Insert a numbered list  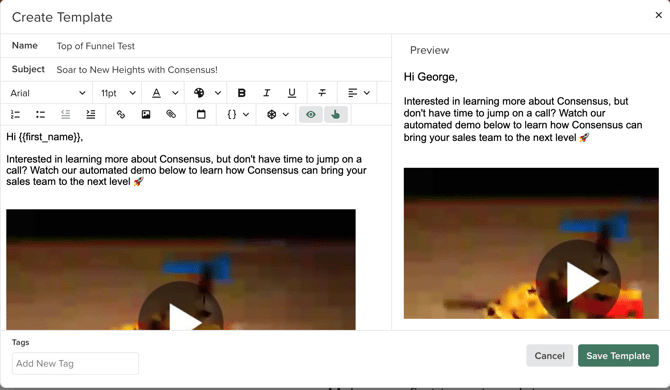pyautogui.click(x=15, y=114)
